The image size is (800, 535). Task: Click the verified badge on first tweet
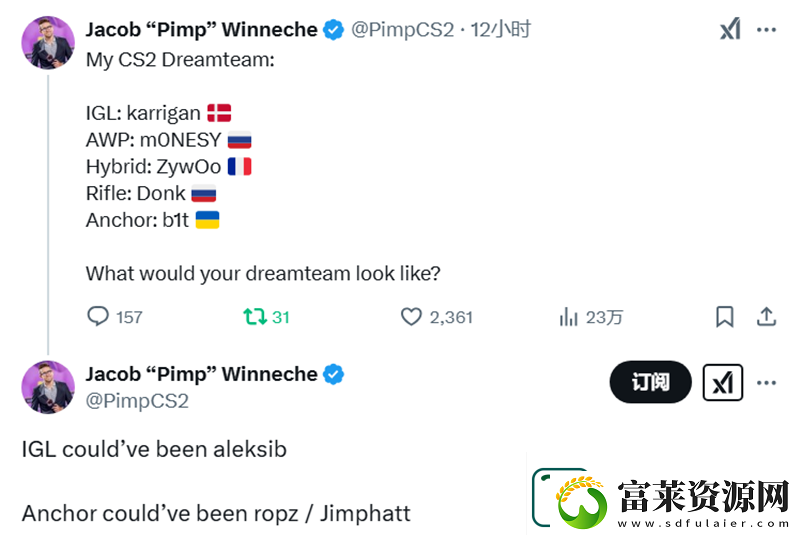pos(334,30)
